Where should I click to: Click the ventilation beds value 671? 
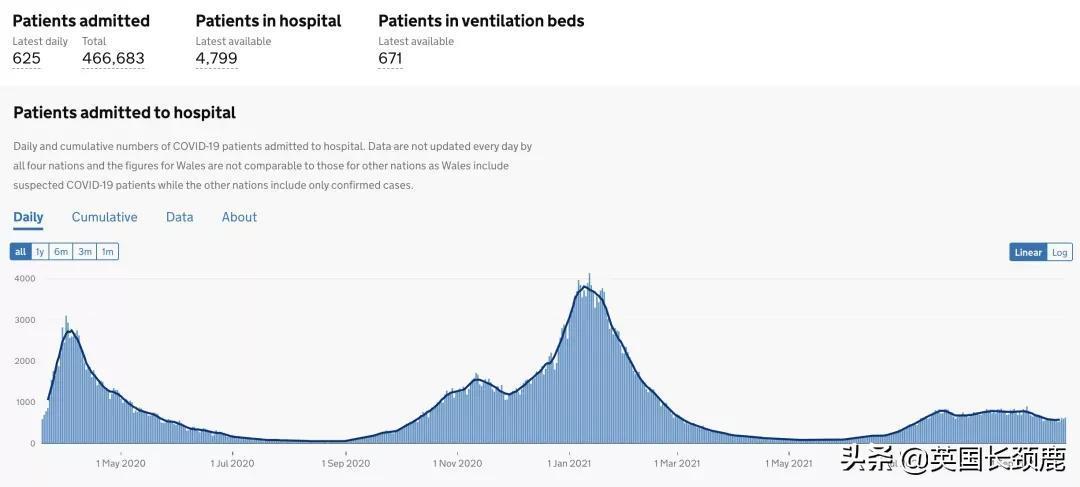click(390, 59)
